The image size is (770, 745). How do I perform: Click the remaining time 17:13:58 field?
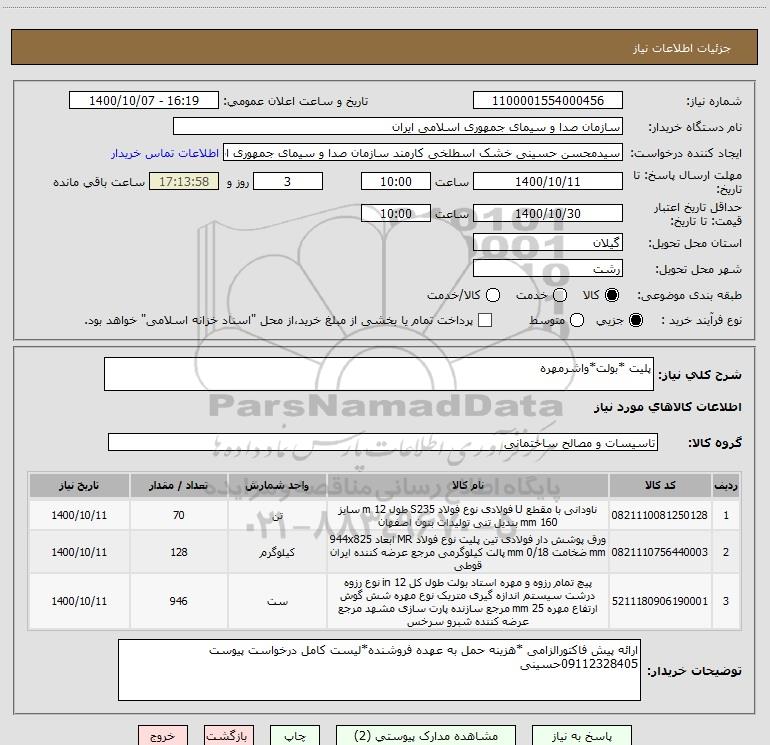(184, 181)
